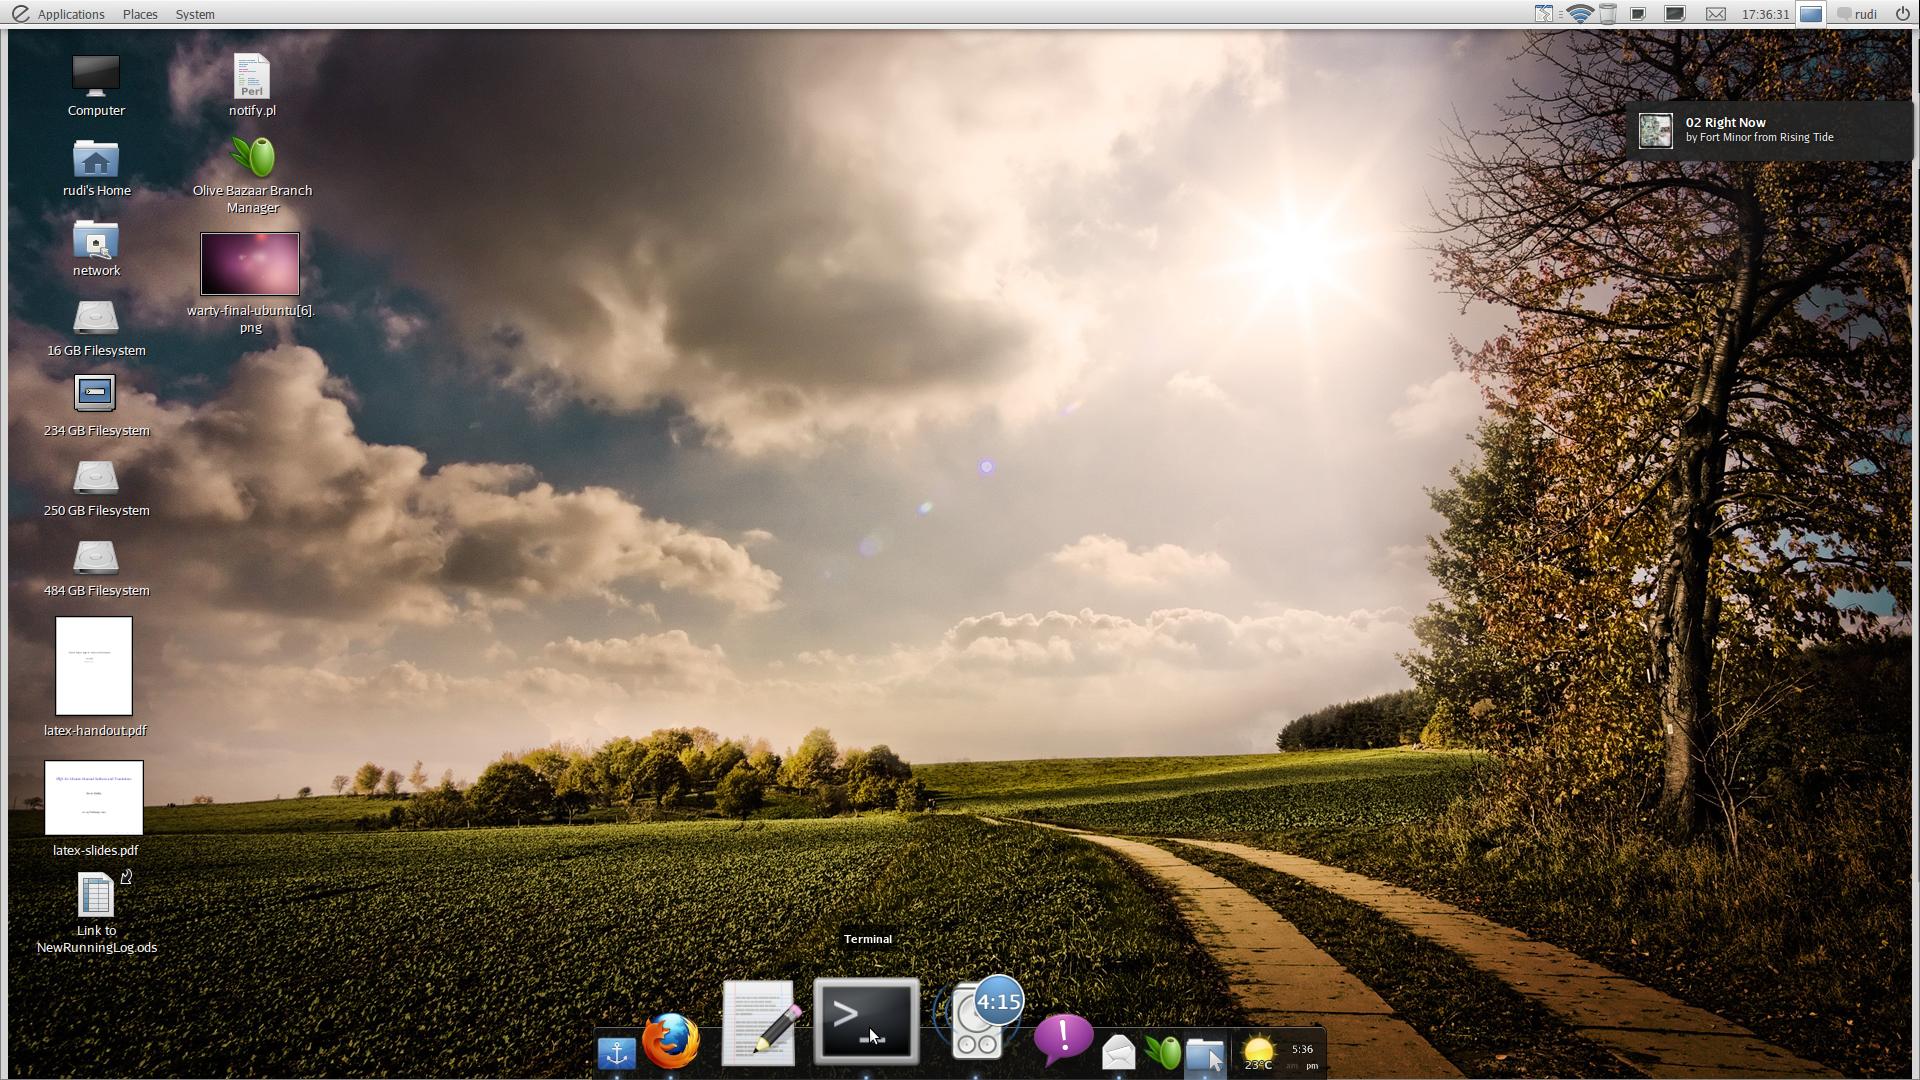Open the rudi user status menu

[1857, 14]
